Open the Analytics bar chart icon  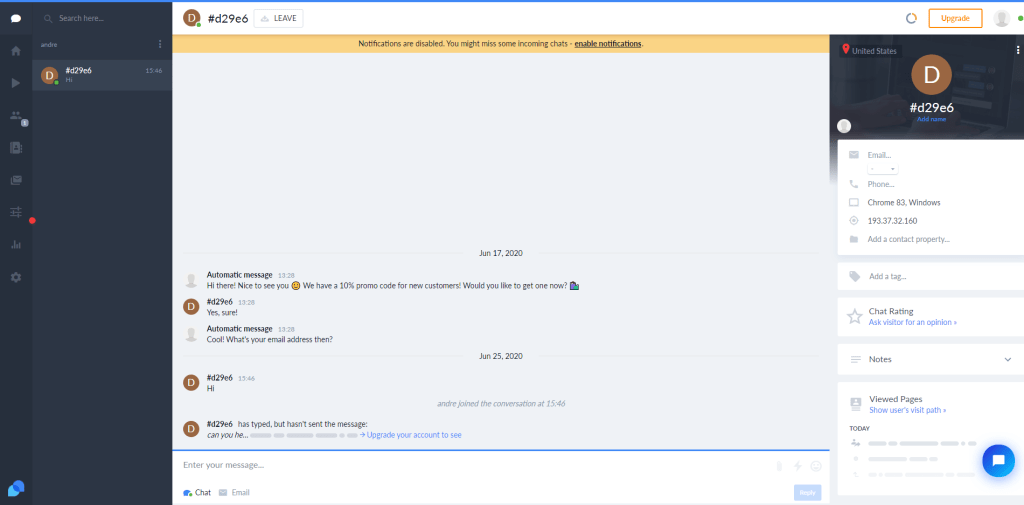tap(16, 245)
